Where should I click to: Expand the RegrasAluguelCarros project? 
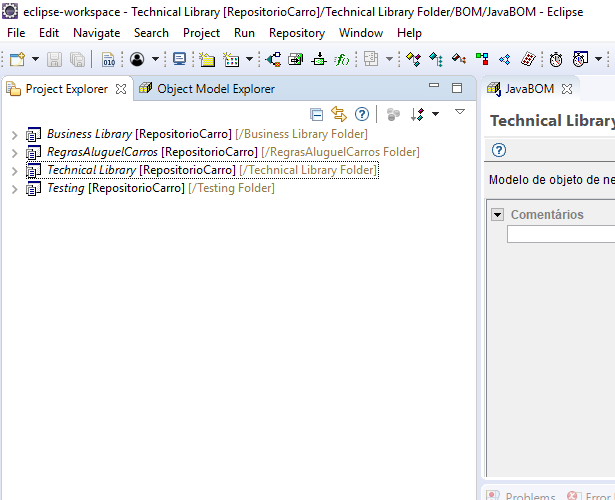pyautogui.click(x=15, y=153)
